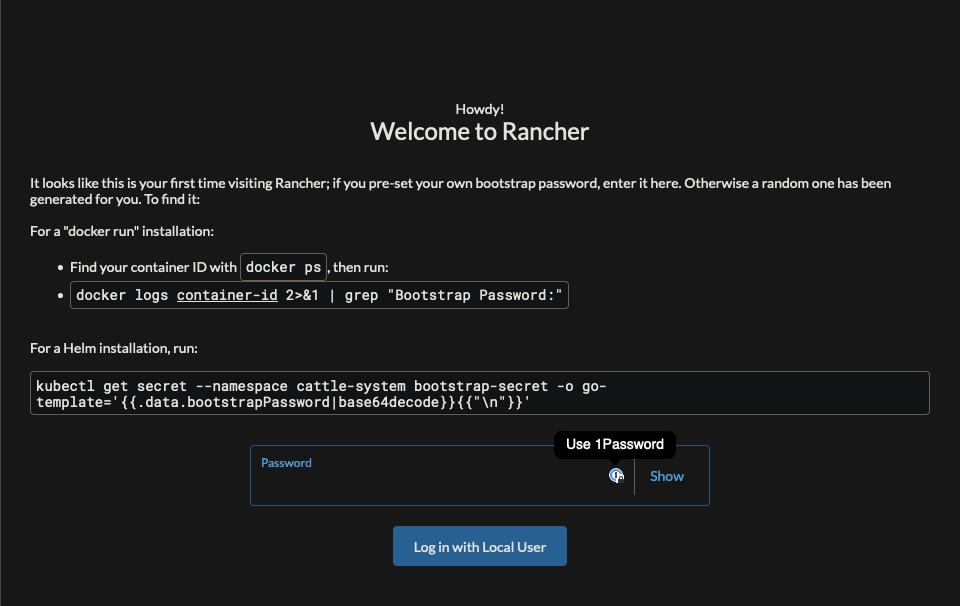
Task: Reveal the password using the Show control
Action: [x=666, y=475]
